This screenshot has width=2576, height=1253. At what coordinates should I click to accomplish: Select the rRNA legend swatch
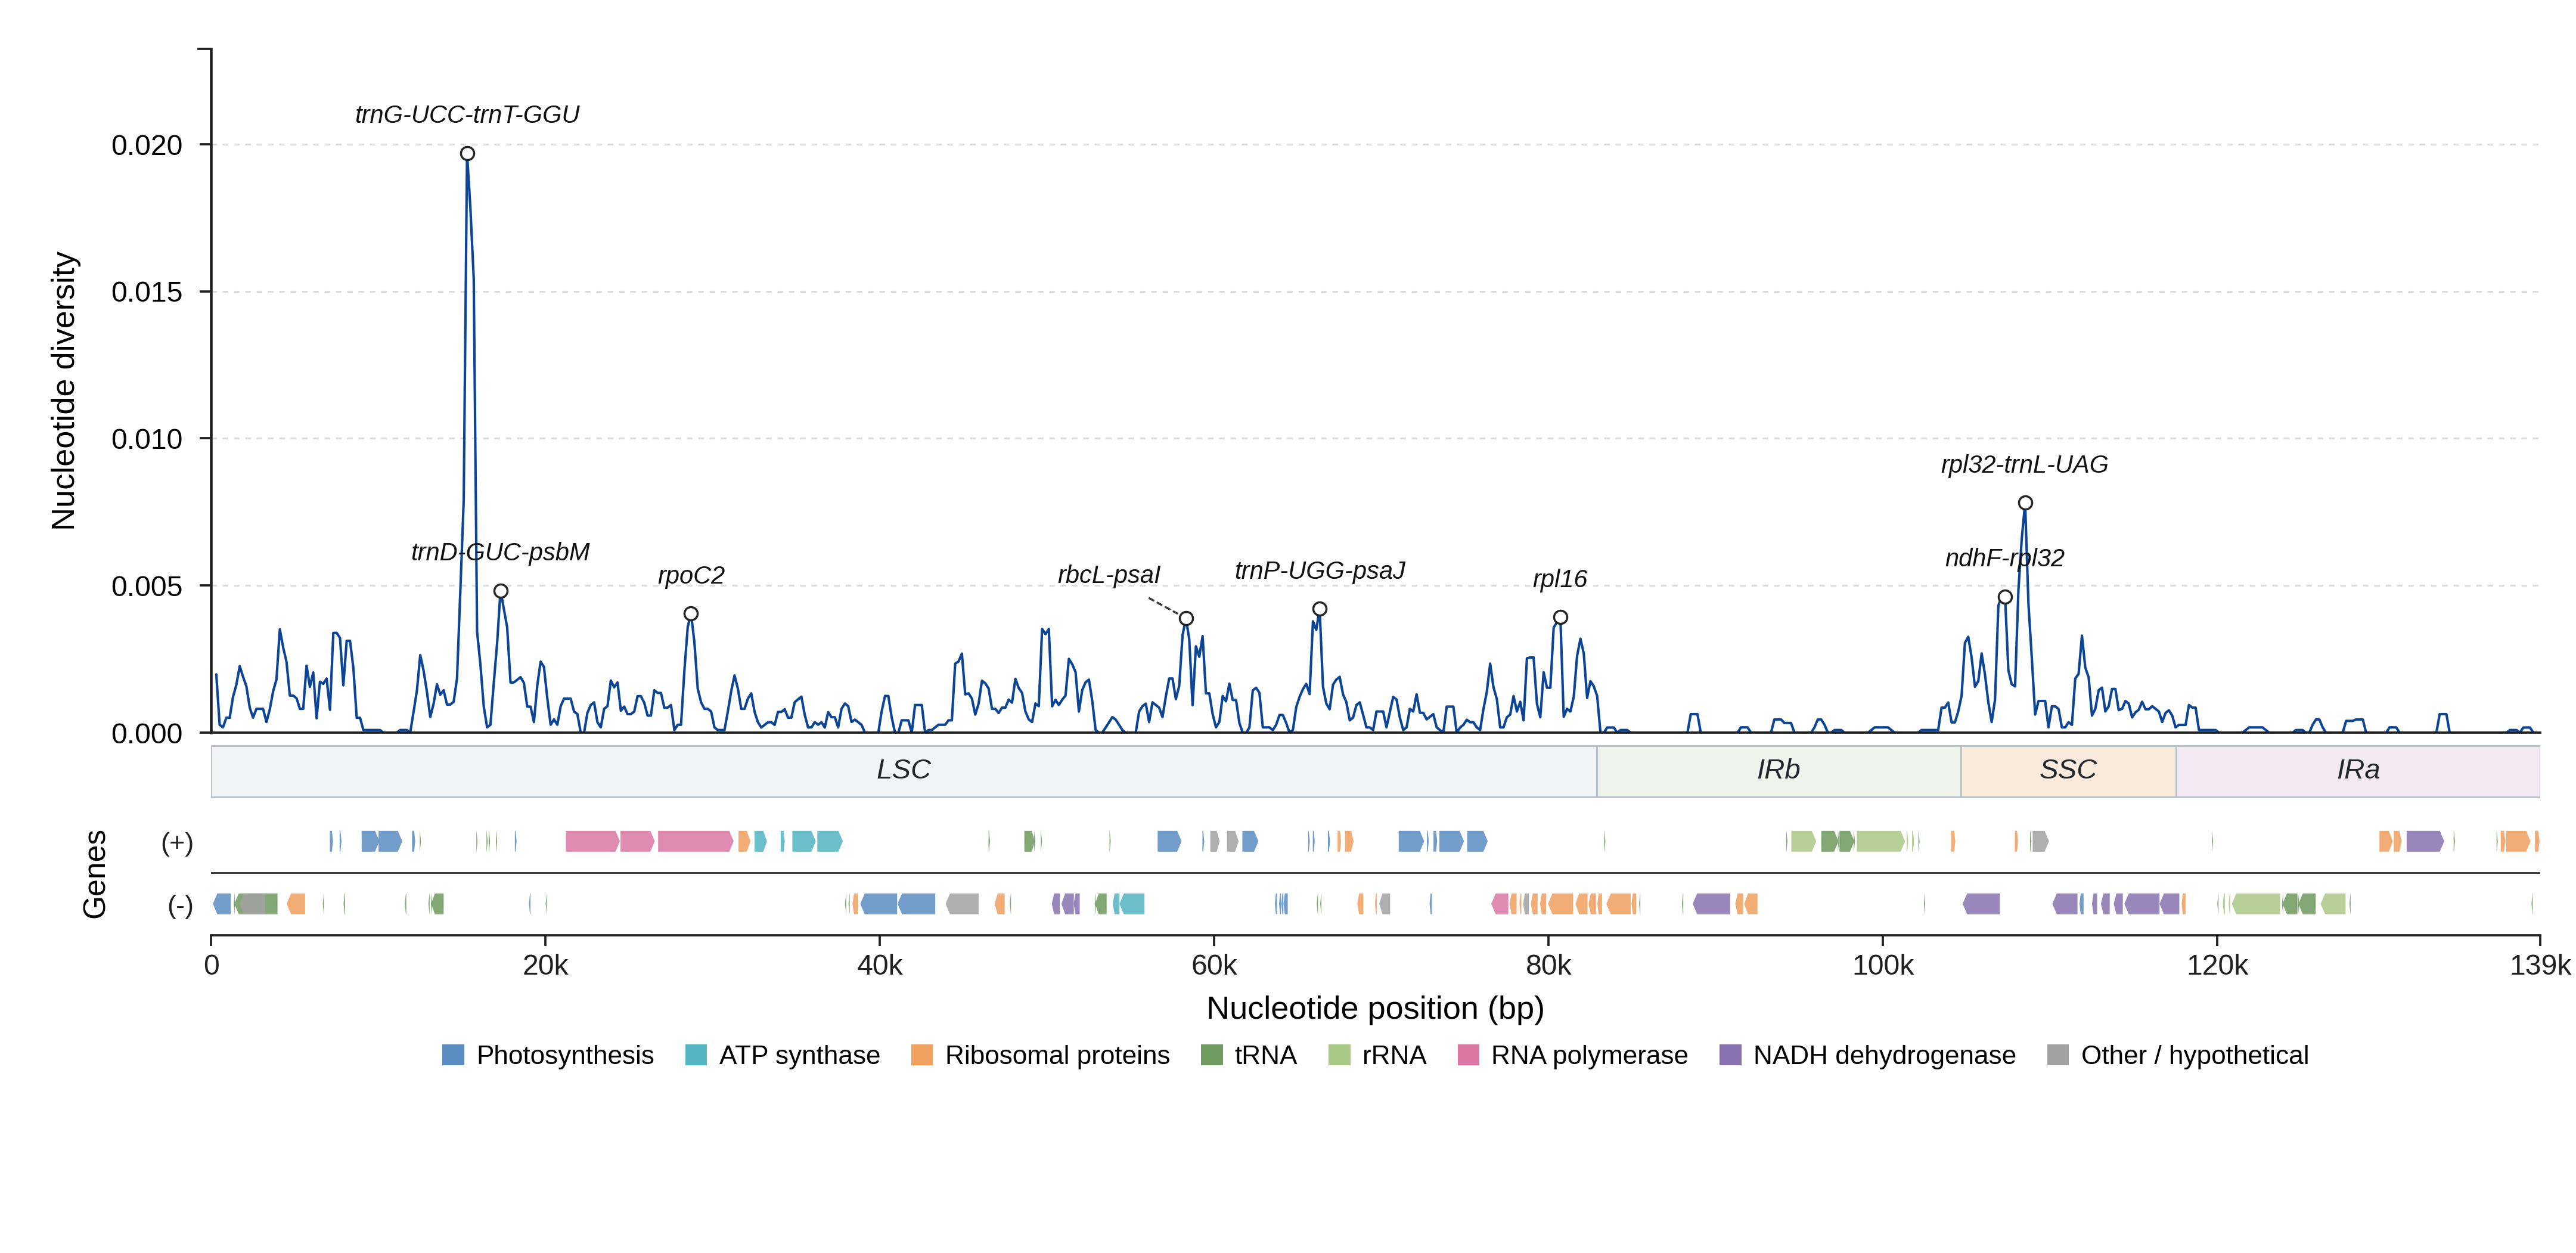1339,1055
